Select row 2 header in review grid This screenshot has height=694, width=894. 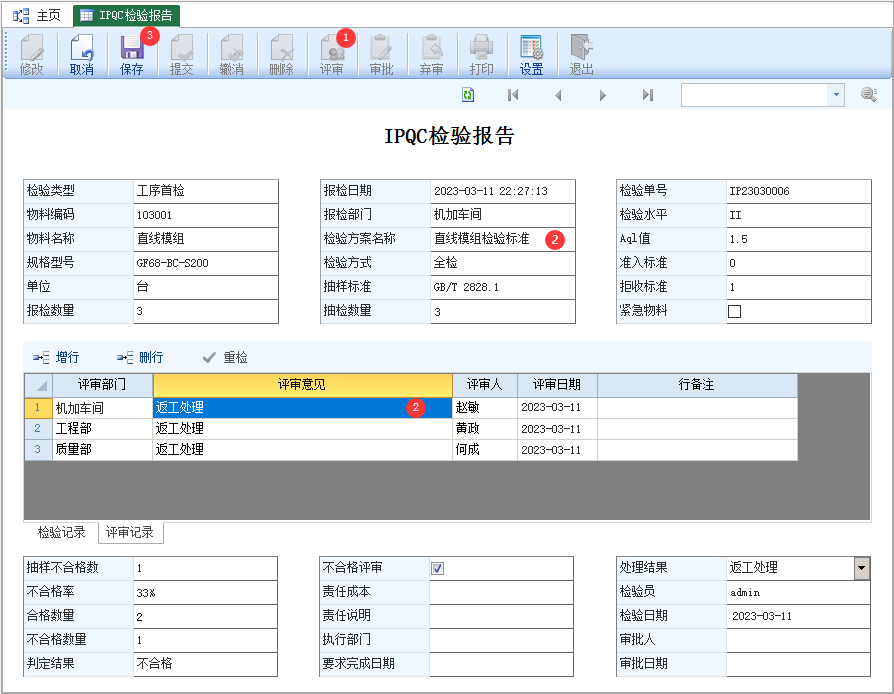pos(38,429)
